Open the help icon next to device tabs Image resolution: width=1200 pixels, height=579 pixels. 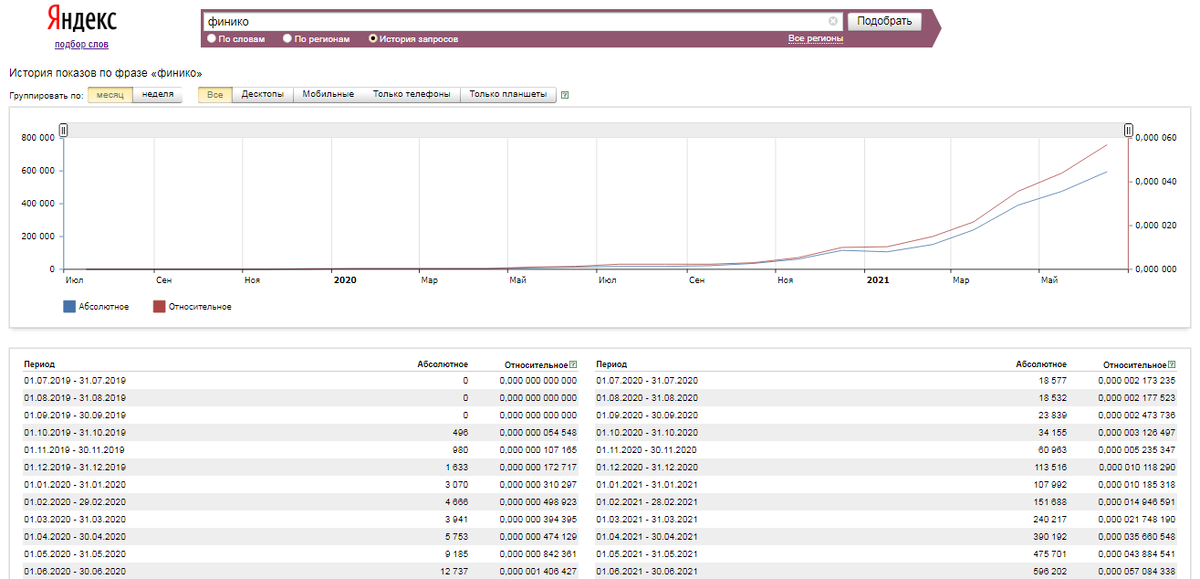[x=565, y=95]
